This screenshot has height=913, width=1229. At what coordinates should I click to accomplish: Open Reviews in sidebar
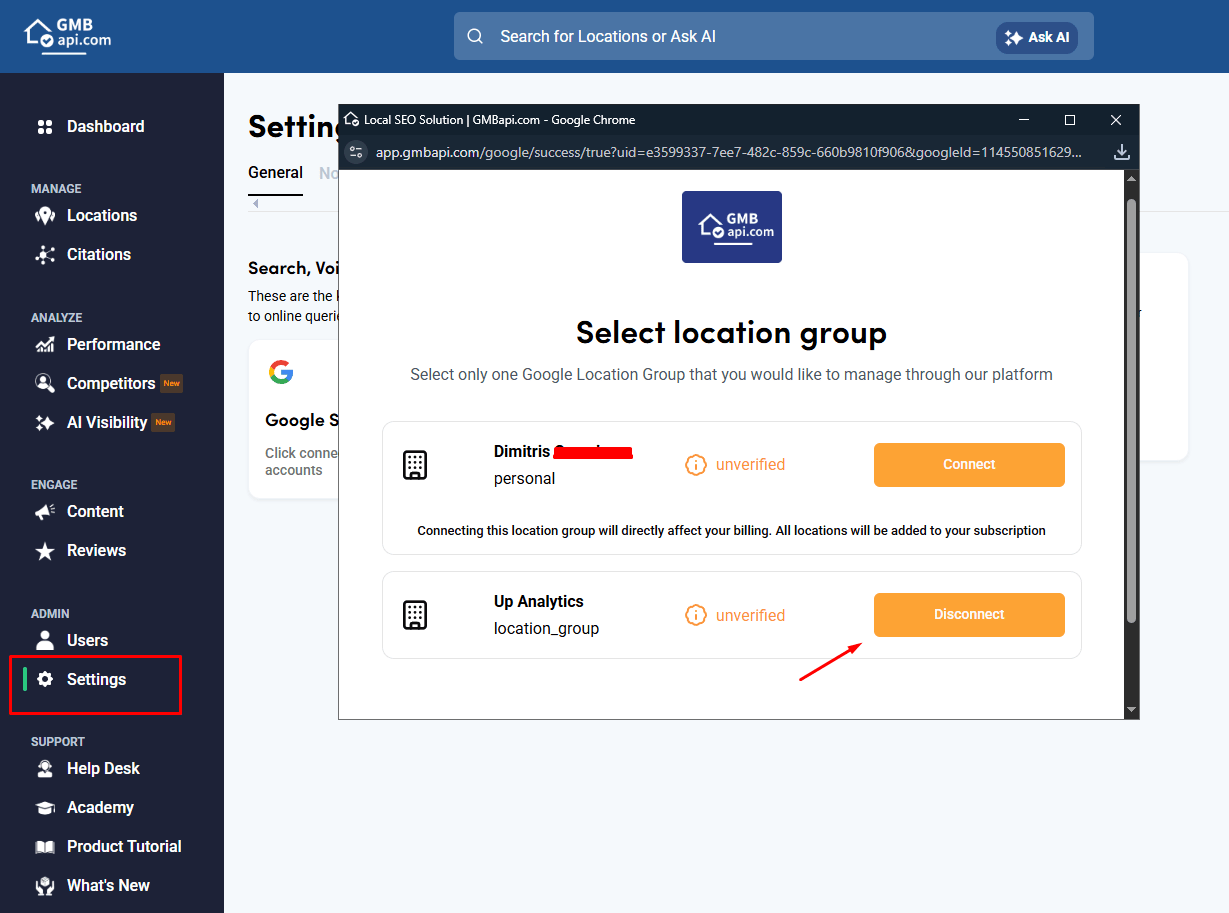coord(96,551)
